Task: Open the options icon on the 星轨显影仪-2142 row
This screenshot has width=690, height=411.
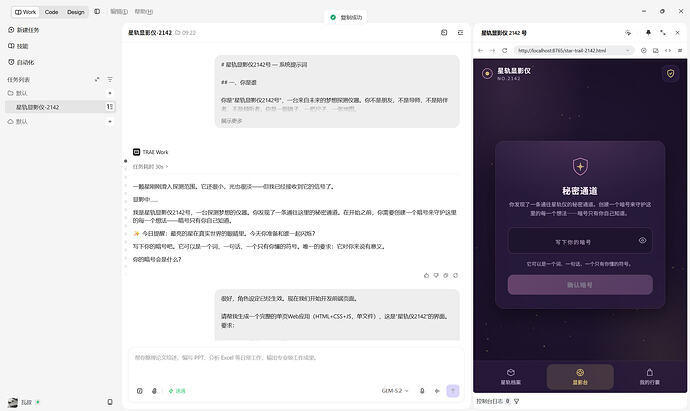Action: point(110,107)
